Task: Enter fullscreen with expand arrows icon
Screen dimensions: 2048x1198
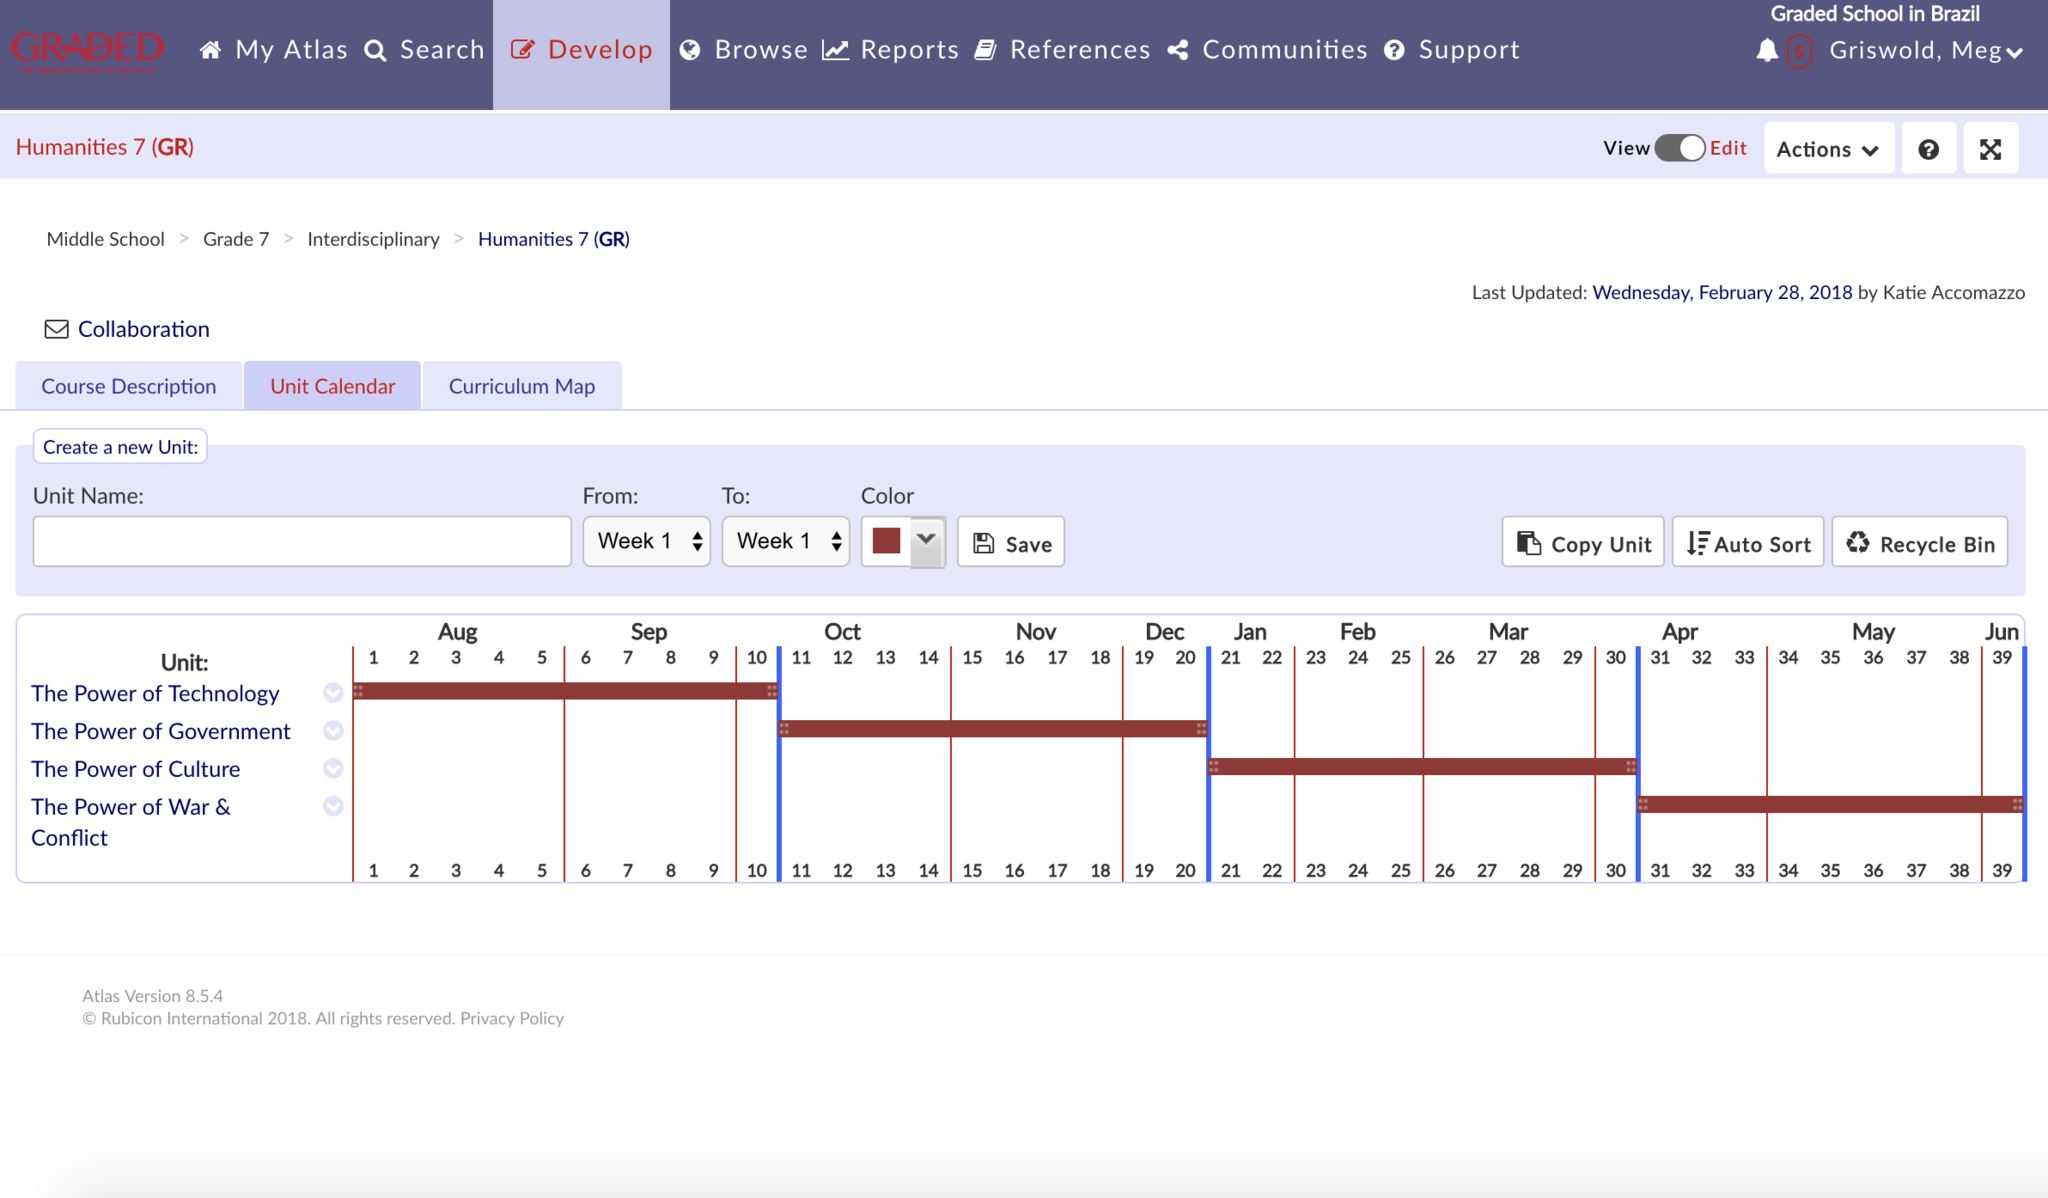Action: (1990, 149)
